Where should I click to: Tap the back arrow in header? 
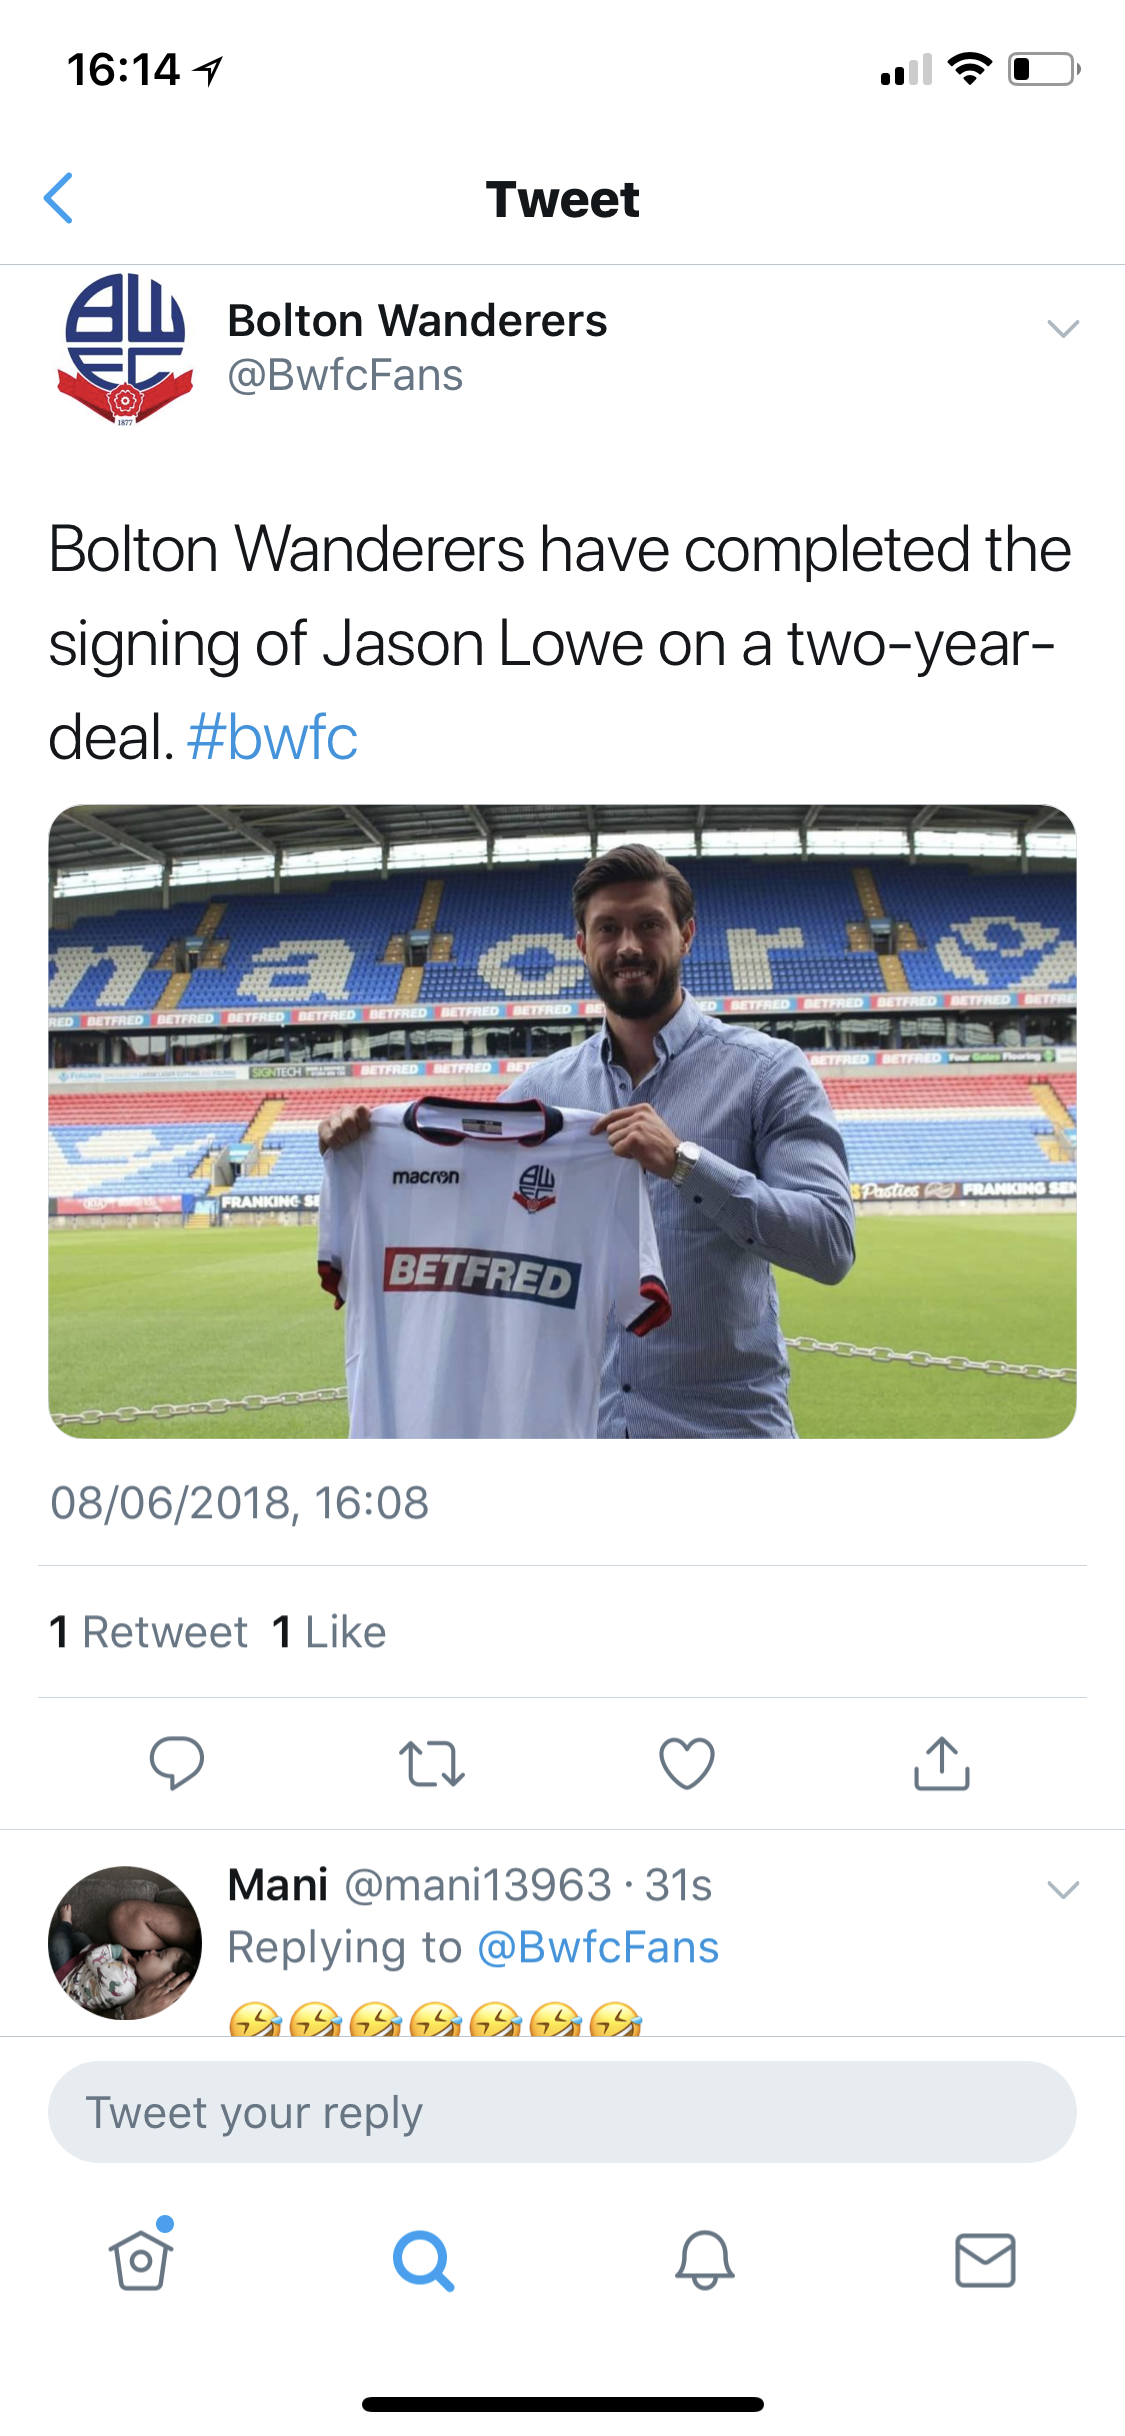click(x=60, y=198)
